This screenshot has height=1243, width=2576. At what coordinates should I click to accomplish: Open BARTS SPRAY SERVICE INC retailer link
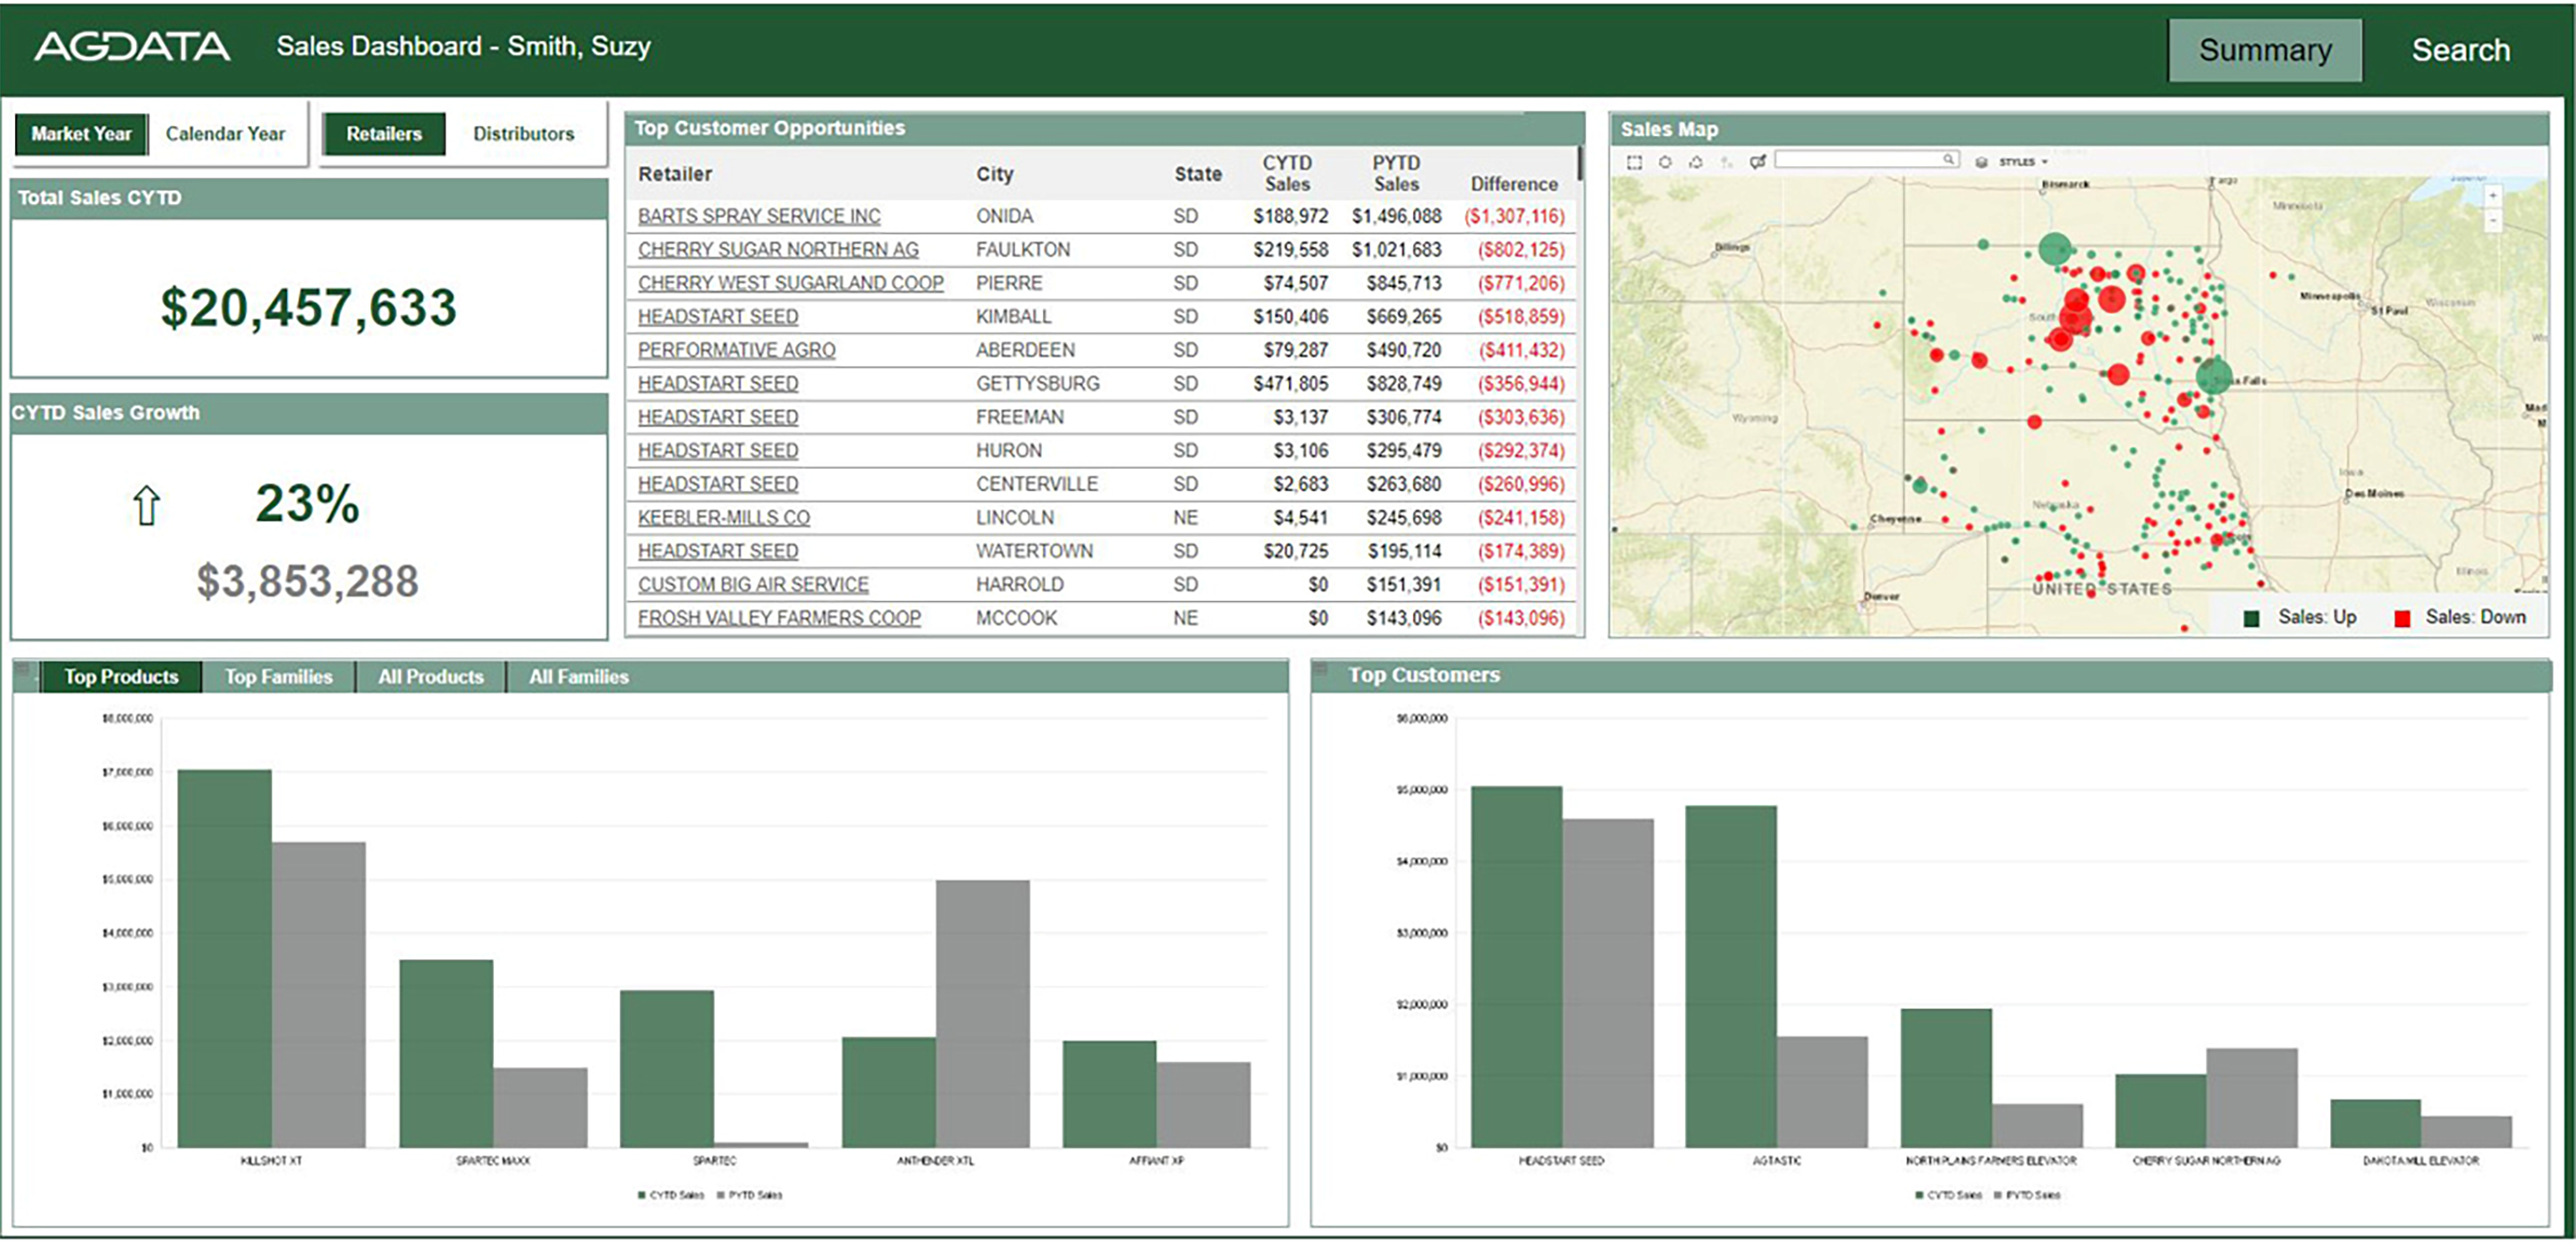pos(759,216)
